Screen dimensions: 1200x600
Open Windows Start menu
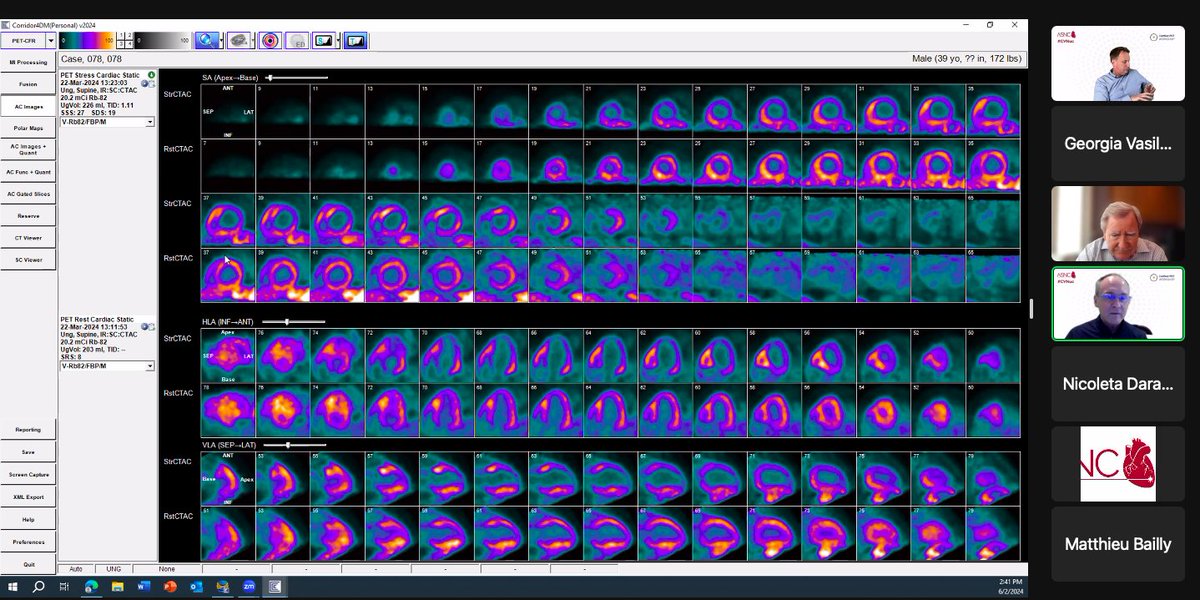[15, 586]
